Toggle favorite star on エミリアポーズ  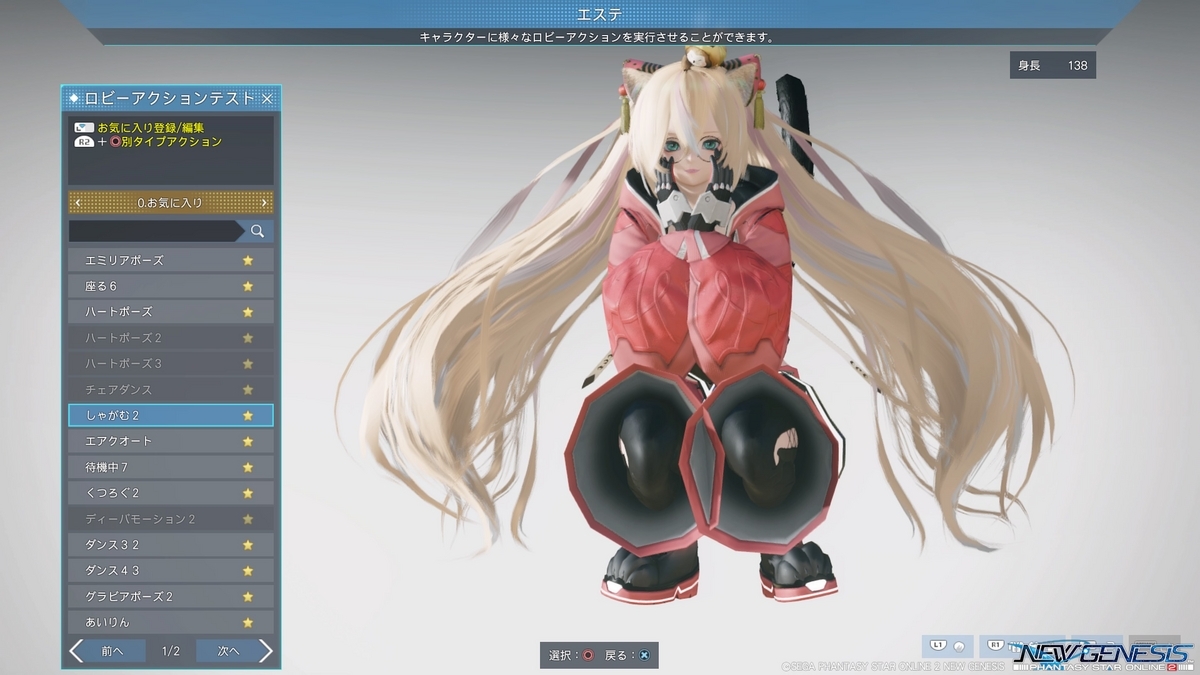(248, 260)
